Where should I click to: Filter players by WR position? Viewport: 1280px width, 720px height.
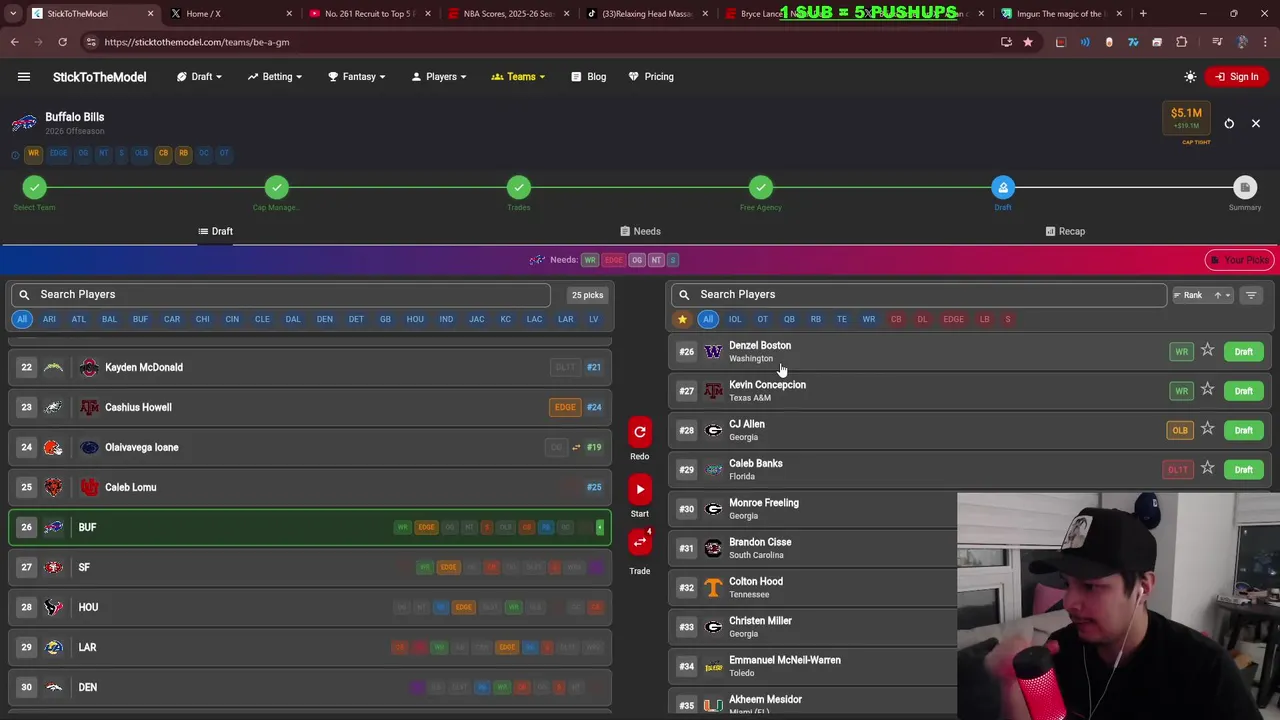pyautogui.click(x=868, y=319)
